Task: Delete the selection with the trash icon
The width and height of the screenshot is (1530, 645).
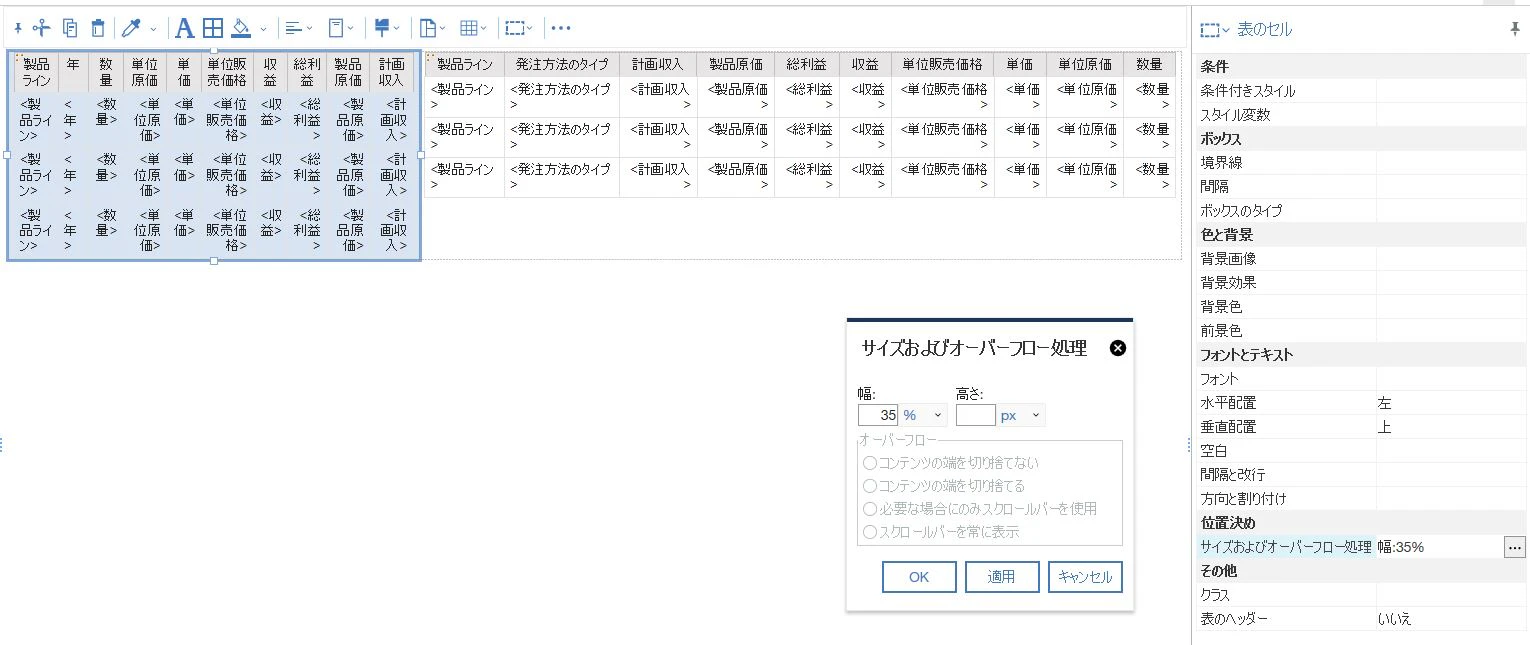Action: pyautogui.click(x=98, y=28)
